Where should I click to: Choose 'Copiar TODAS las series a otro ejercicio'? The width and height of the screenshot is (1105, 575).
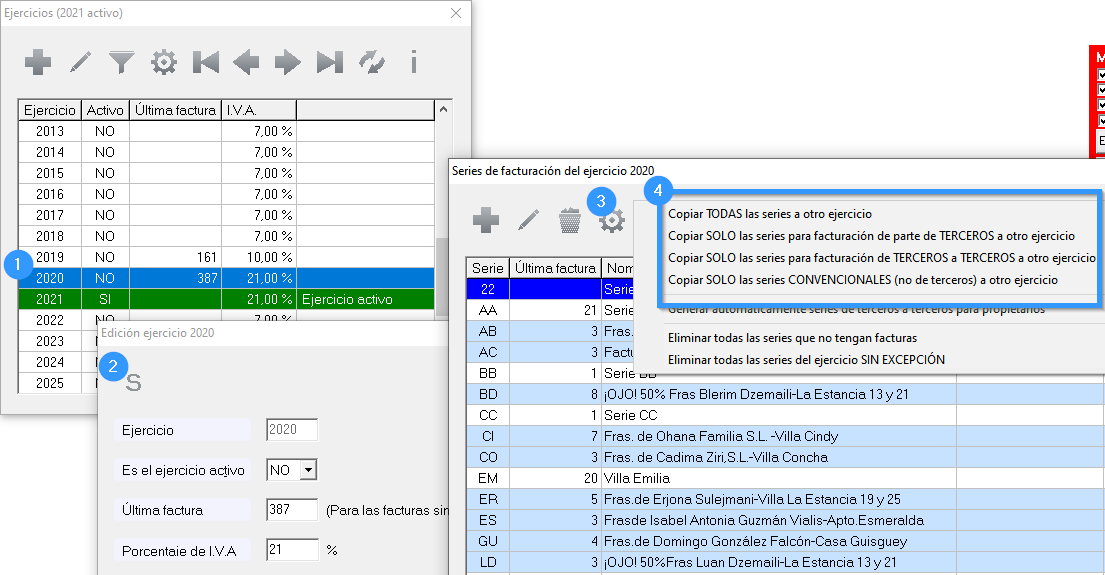769,214
